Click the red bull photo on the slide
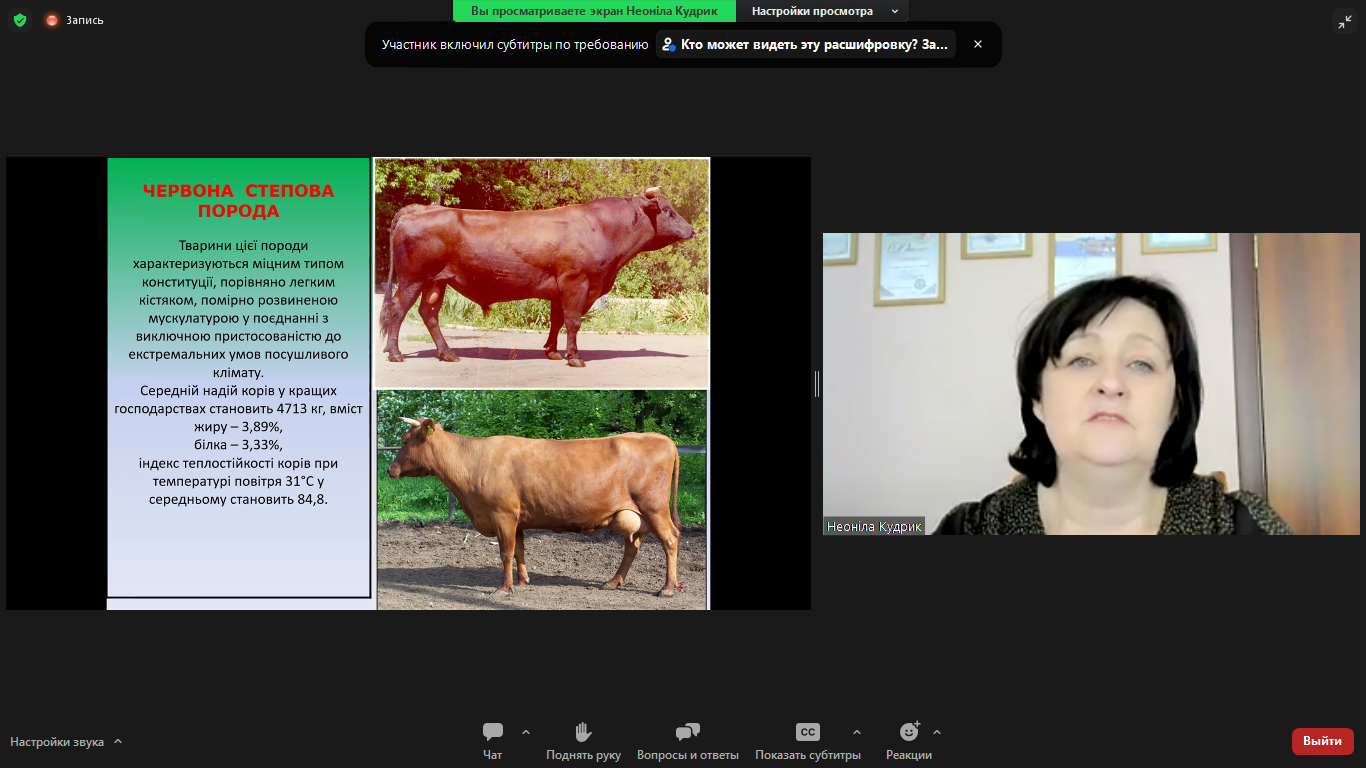Screen dimensions: 1366x768 click(x=541, y=273)
